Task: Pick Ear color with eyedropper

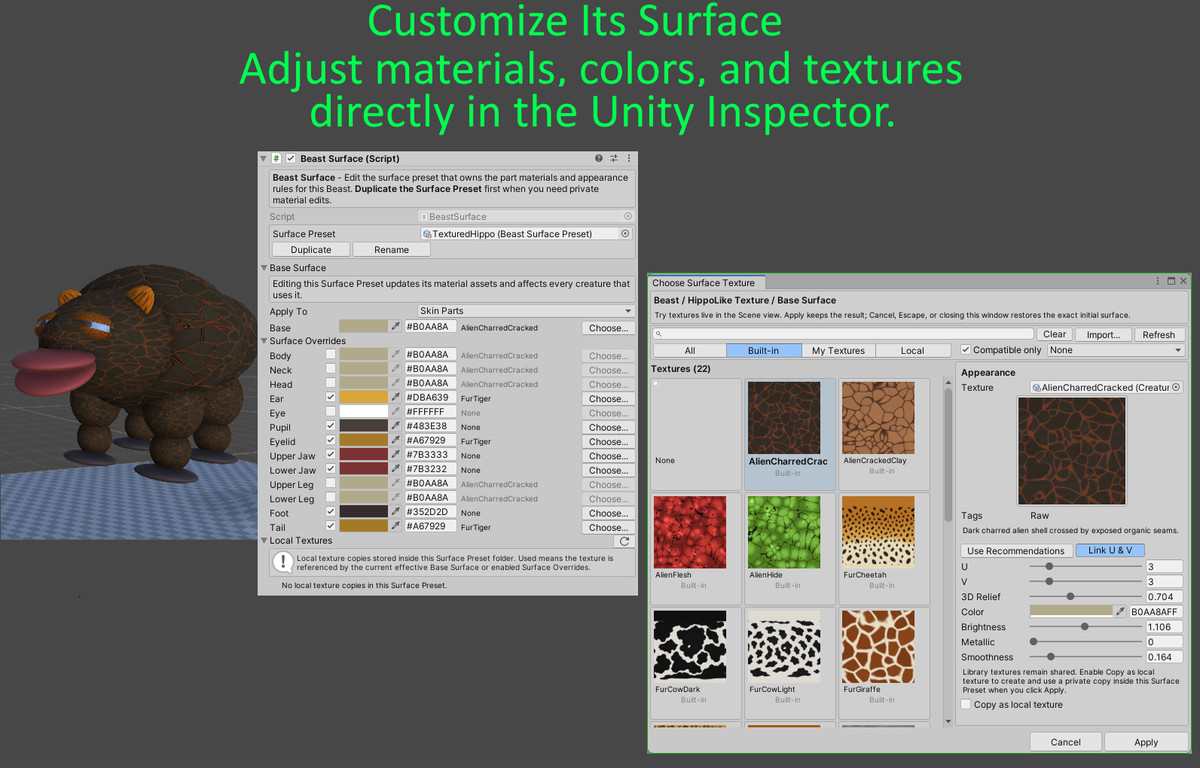Action: (x=395, y=398)
